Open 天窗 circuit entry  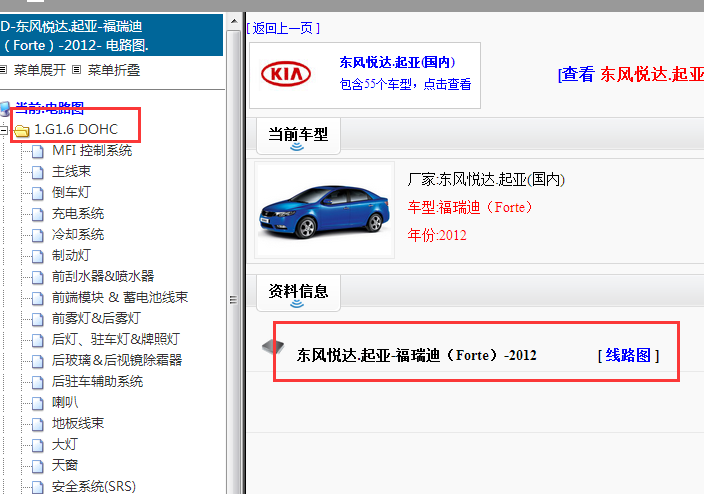pyautogui.click(x=65, y=465)
